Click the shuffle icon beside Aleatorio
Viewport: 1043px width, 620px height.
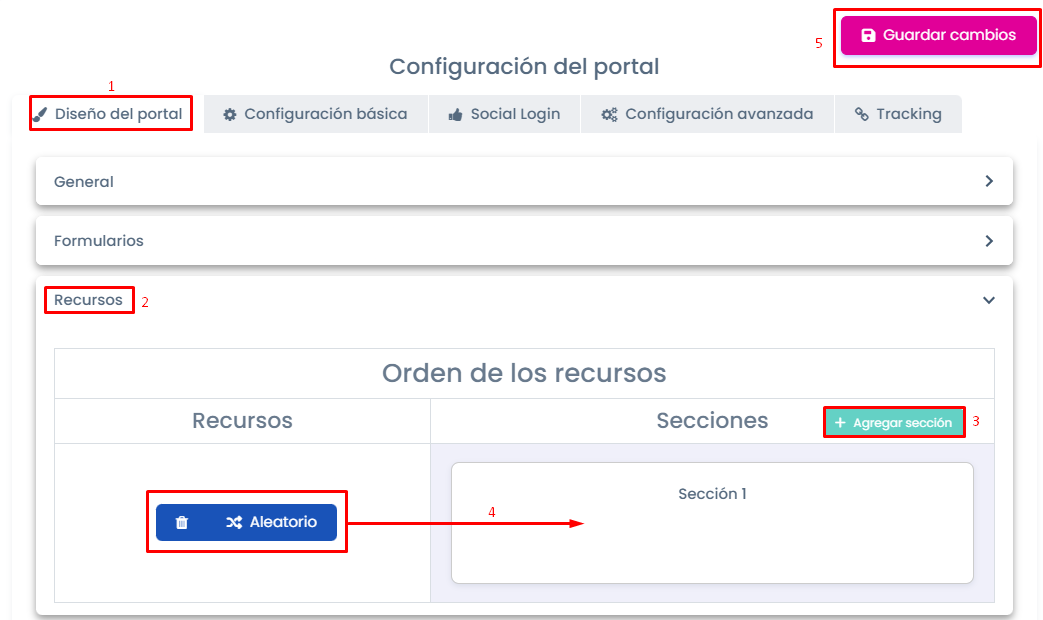coord(233,523)
